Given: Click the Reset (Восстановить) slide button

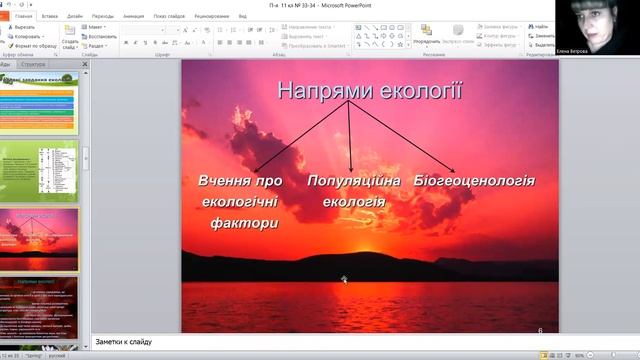Looking at the screenshot, I should coord(99,37).
